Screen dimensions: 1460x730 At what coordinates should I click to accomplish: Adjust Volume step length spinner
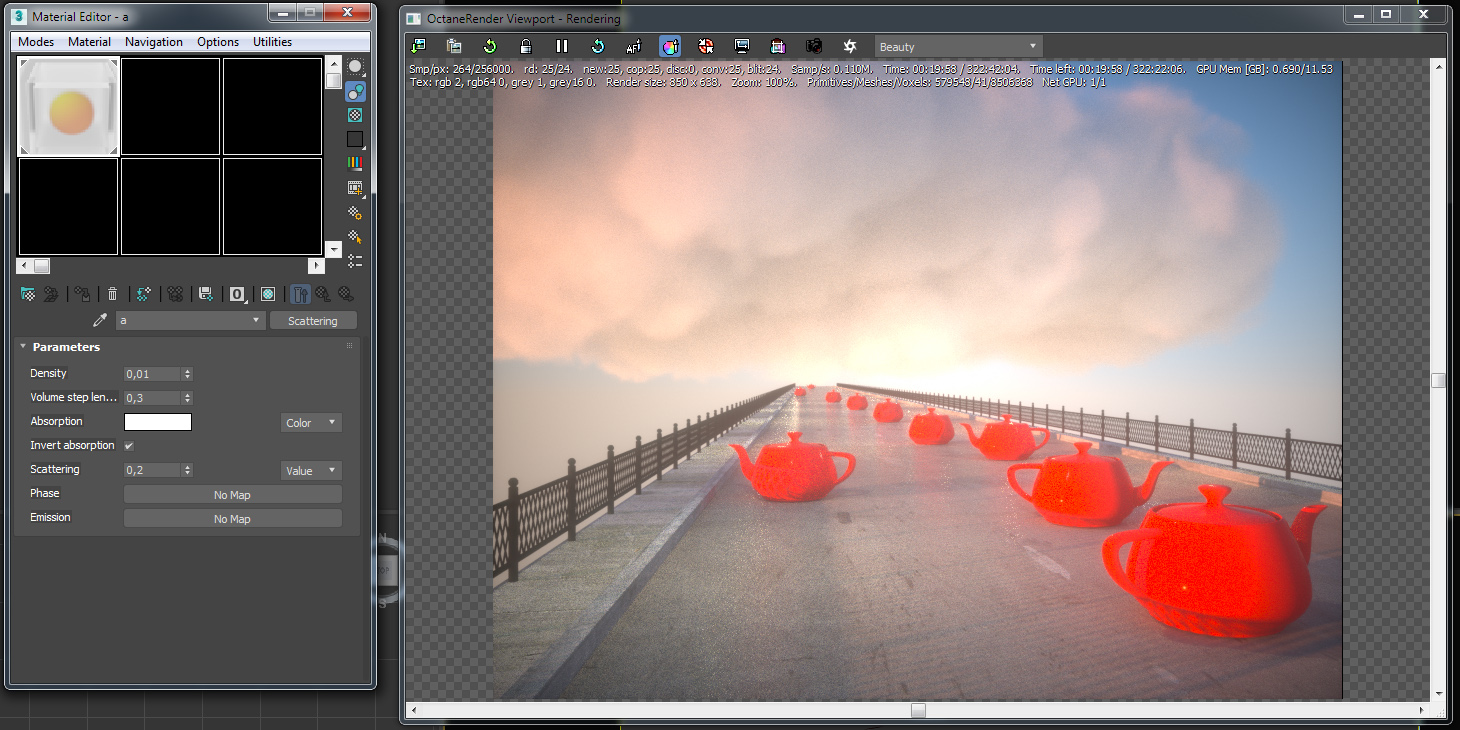[x=187, y=398]
